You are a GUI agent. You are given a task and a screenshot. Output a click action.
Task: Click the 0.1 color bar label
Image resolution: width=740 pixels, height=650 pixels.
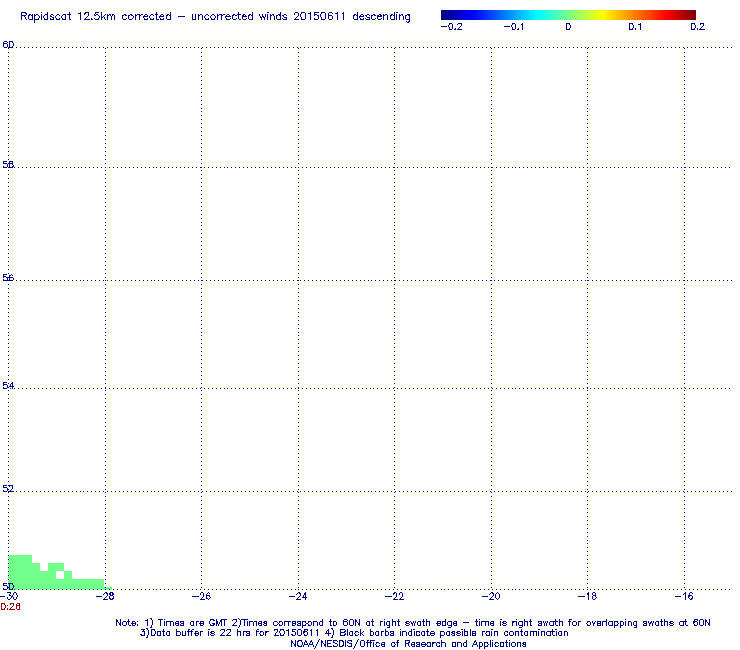point(635,27)
